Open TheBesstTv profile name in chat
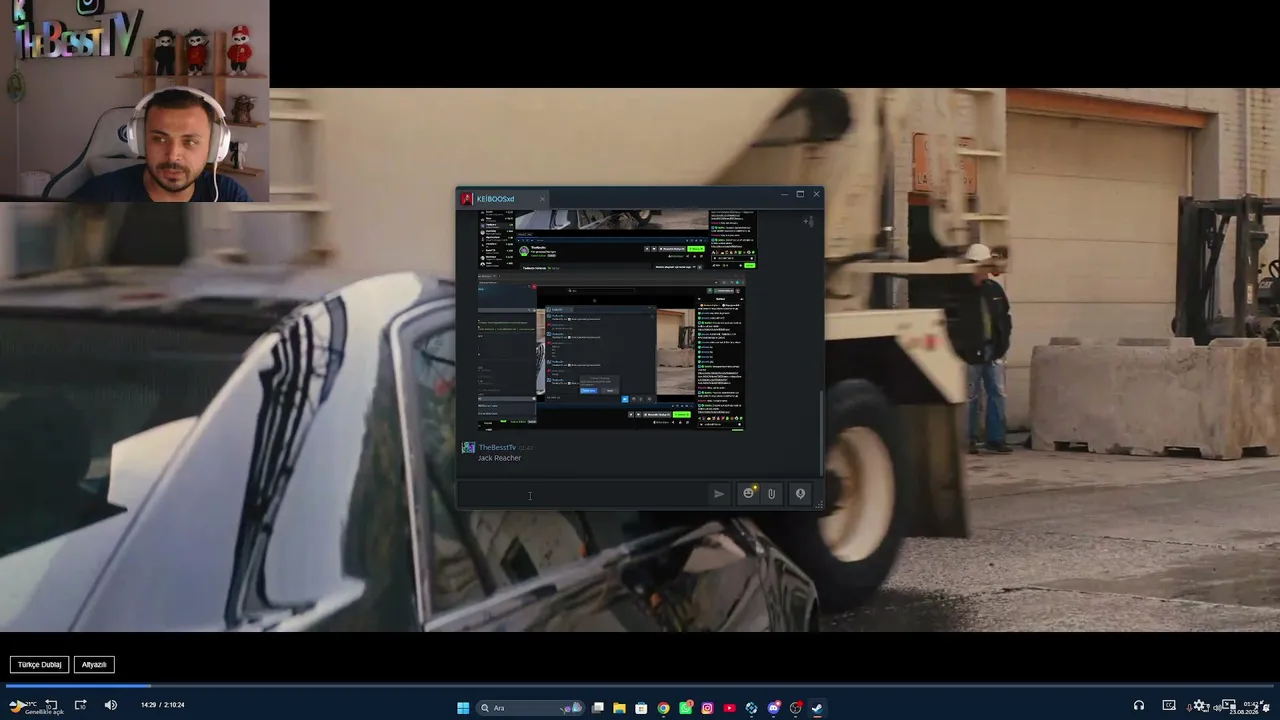Viewport: 1280px width, 720px height. click(497, 447)
